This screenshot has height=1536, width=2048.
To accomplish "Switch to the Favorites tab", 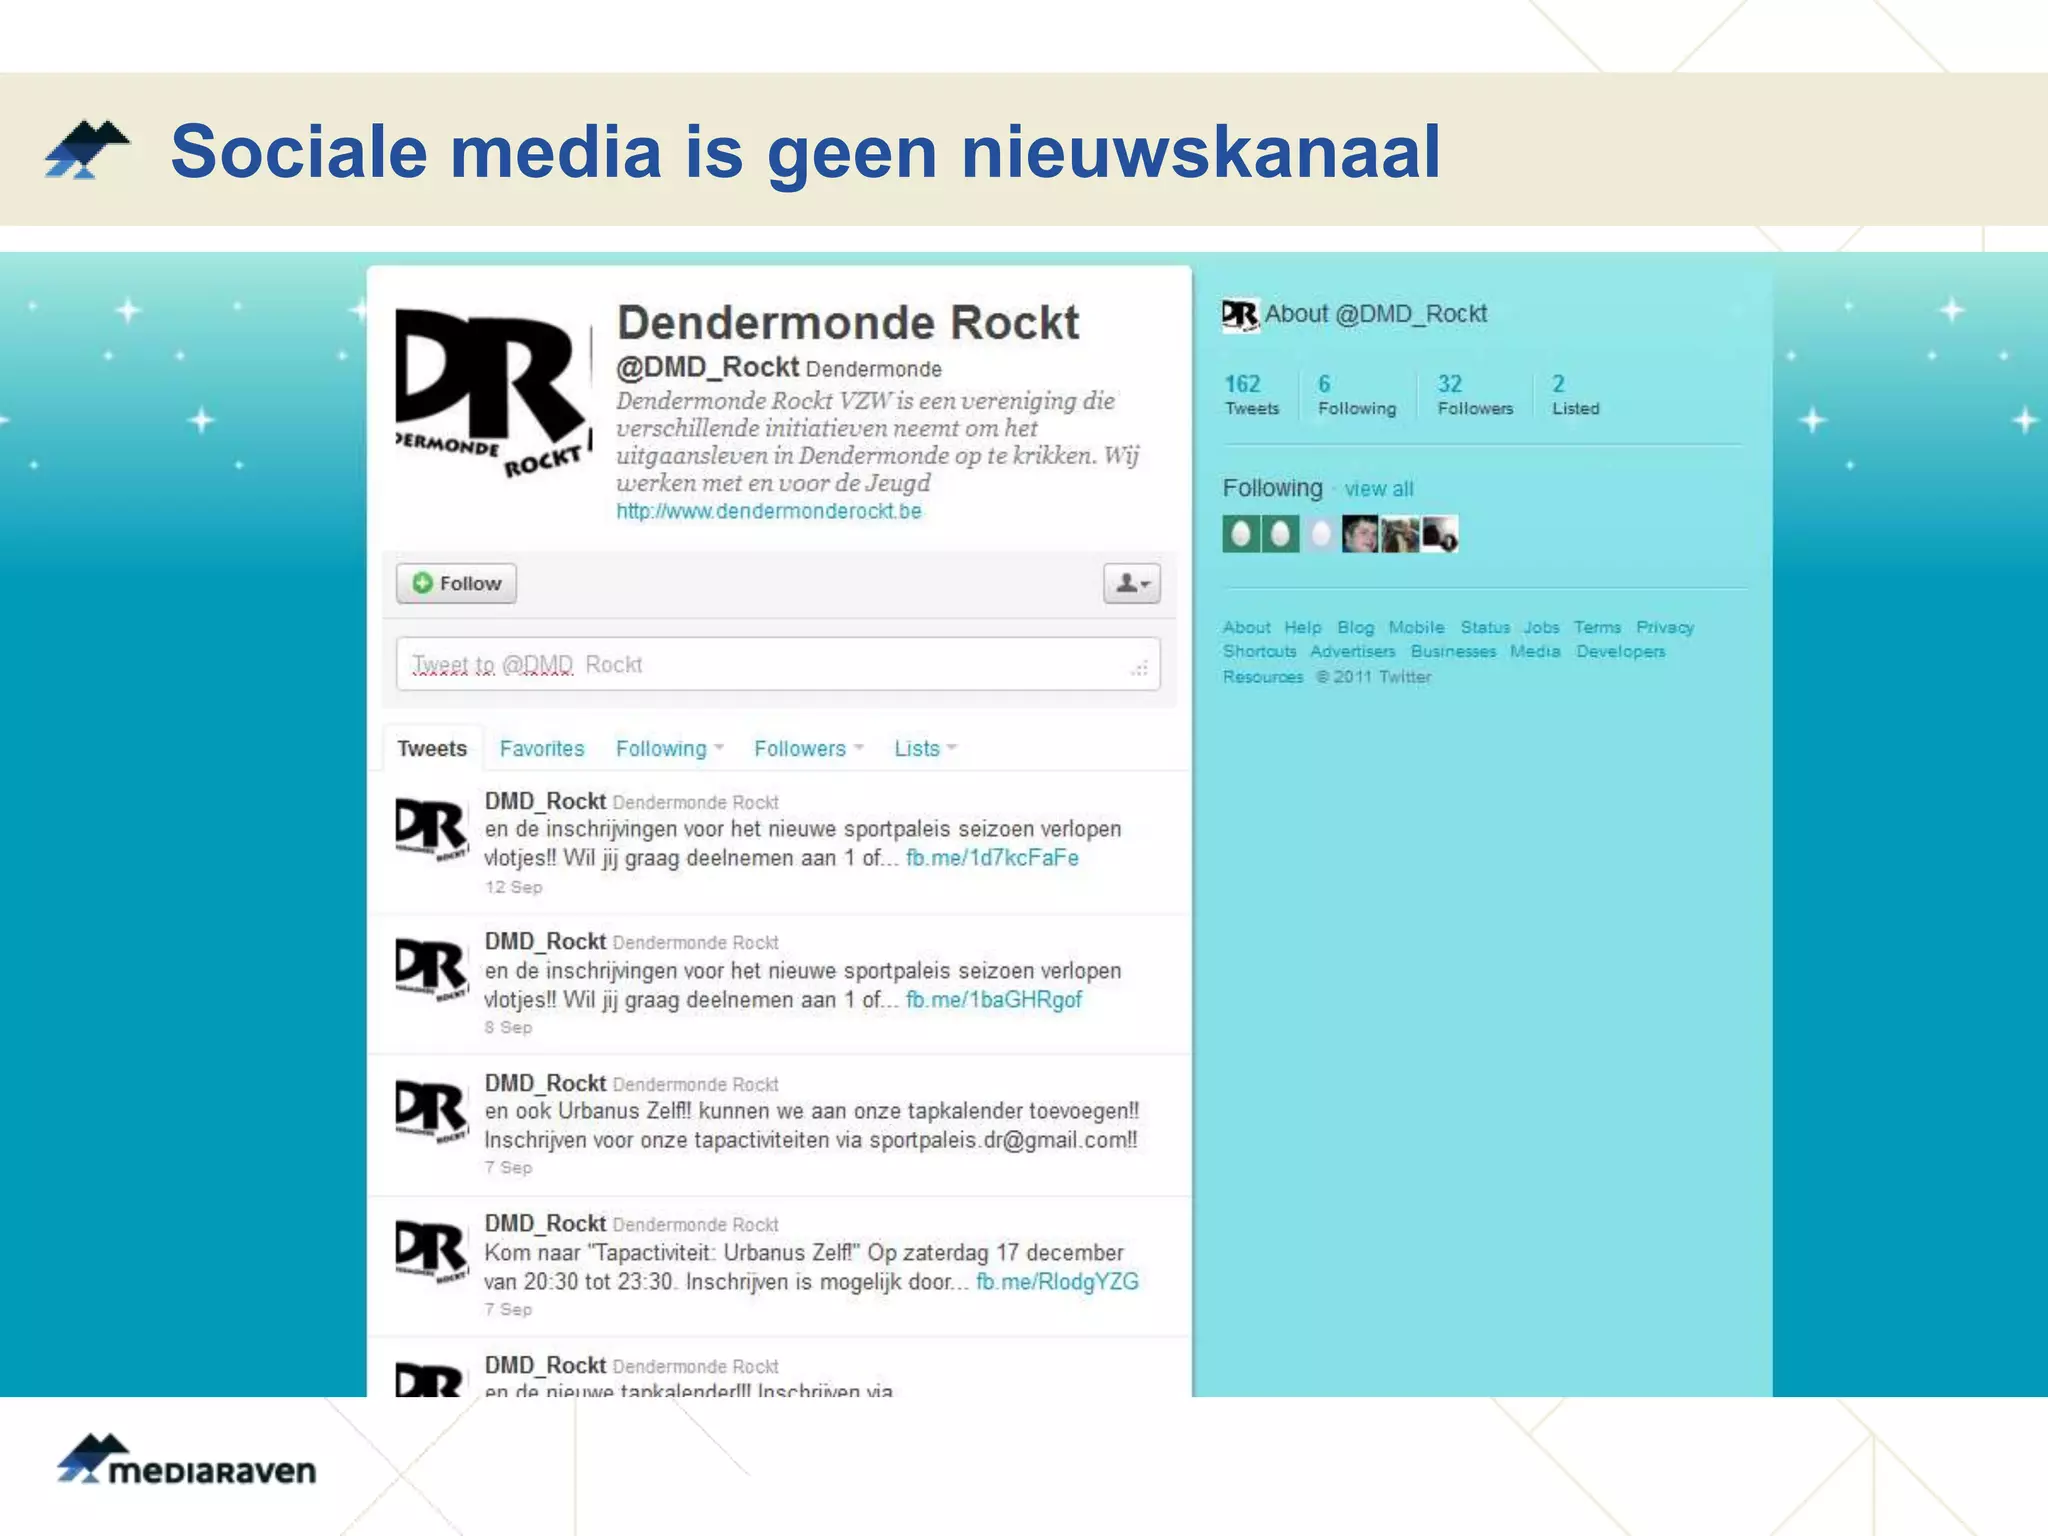I will 542,748.
